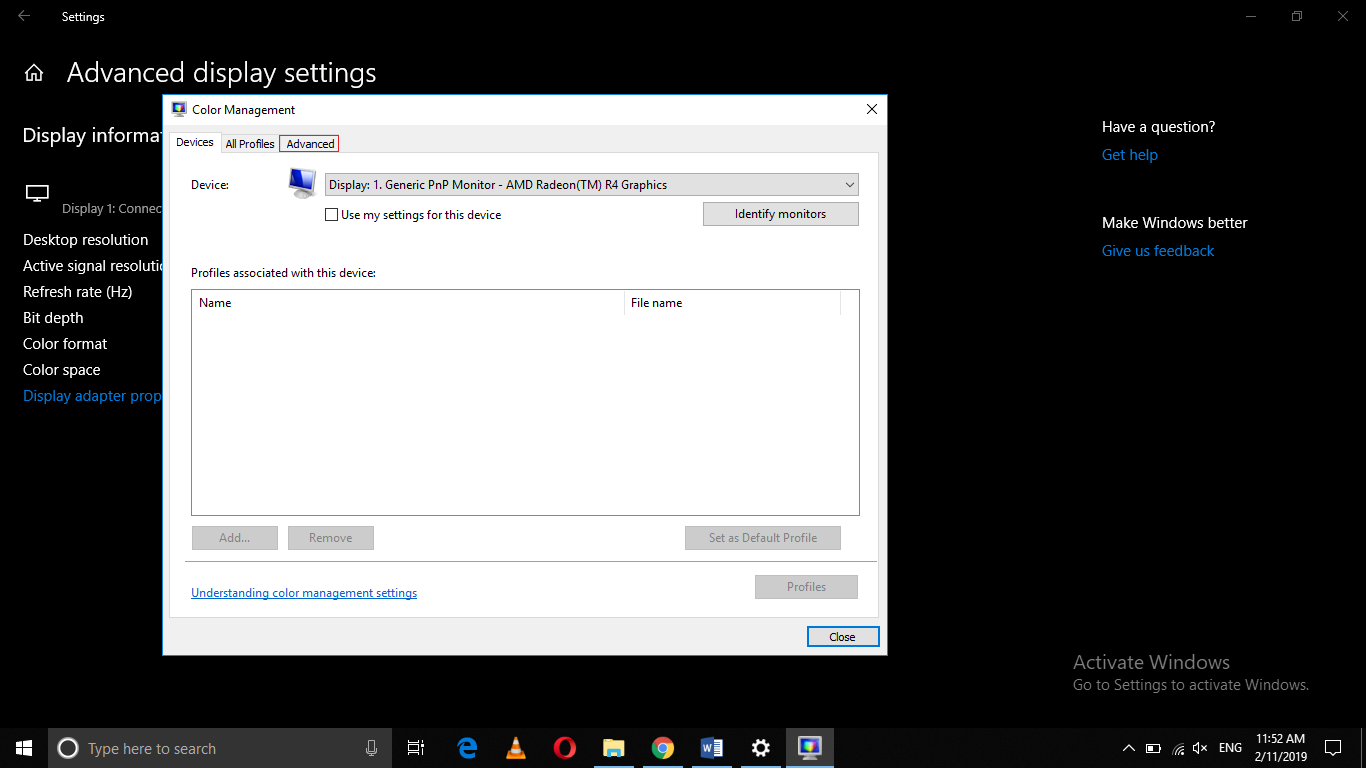Check the battery icon in the system tray

pos(1153,747)
